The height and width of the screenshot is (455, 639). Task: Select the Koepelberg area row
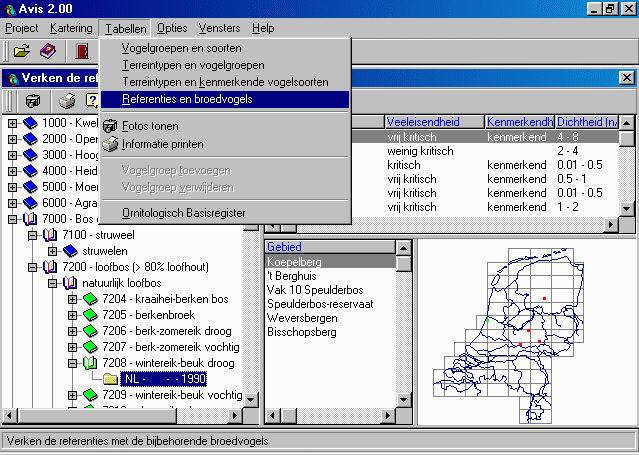[x=331, y=262]
